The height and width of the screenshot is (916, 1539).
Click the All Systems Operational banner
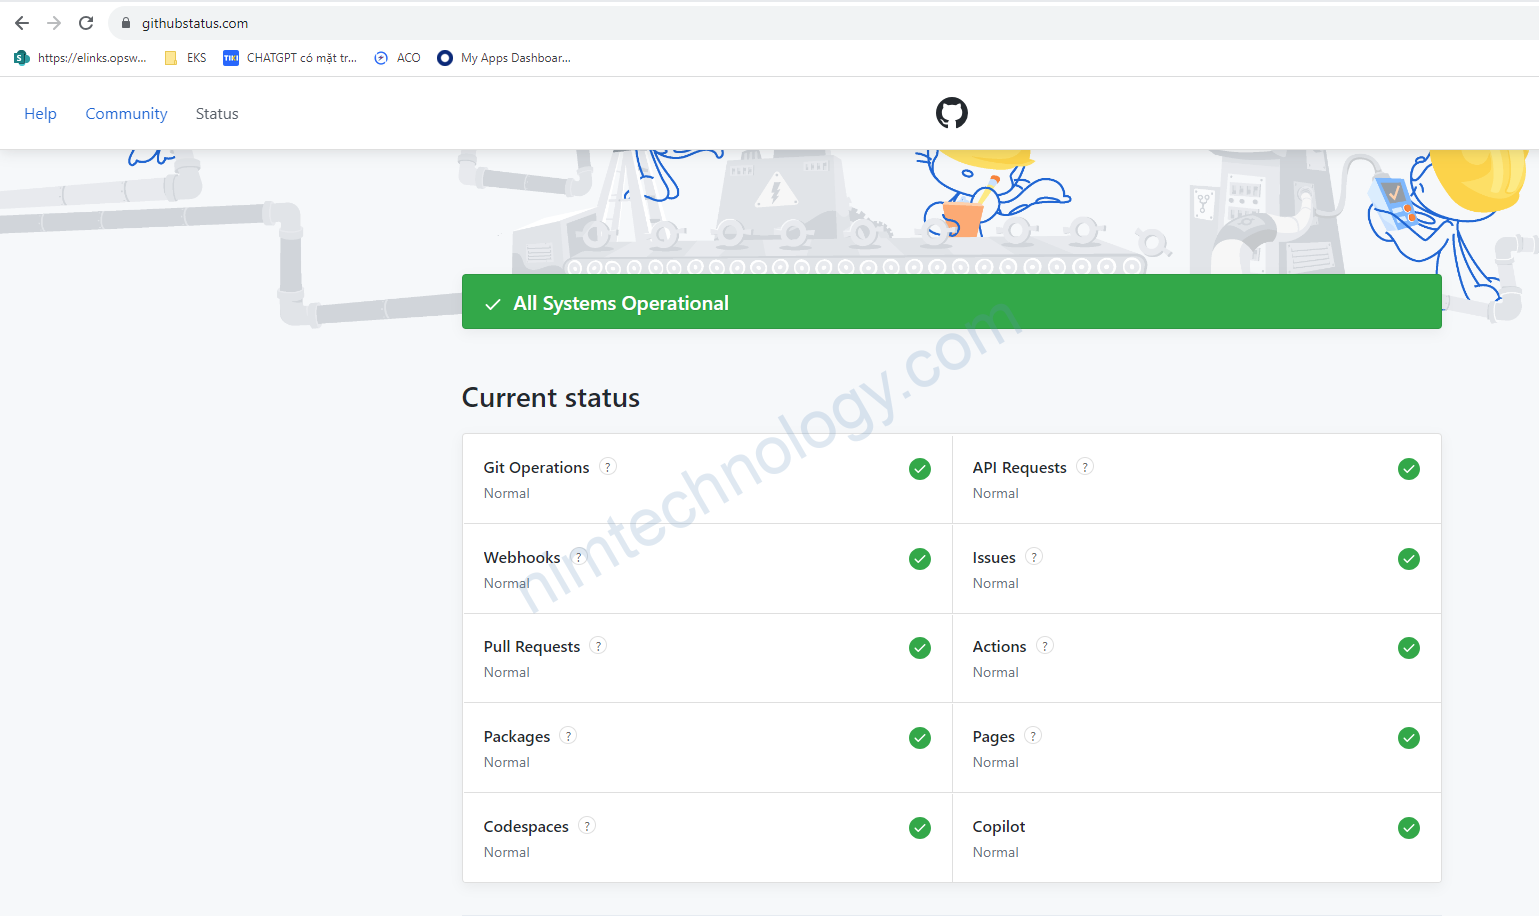coord(951,302)
